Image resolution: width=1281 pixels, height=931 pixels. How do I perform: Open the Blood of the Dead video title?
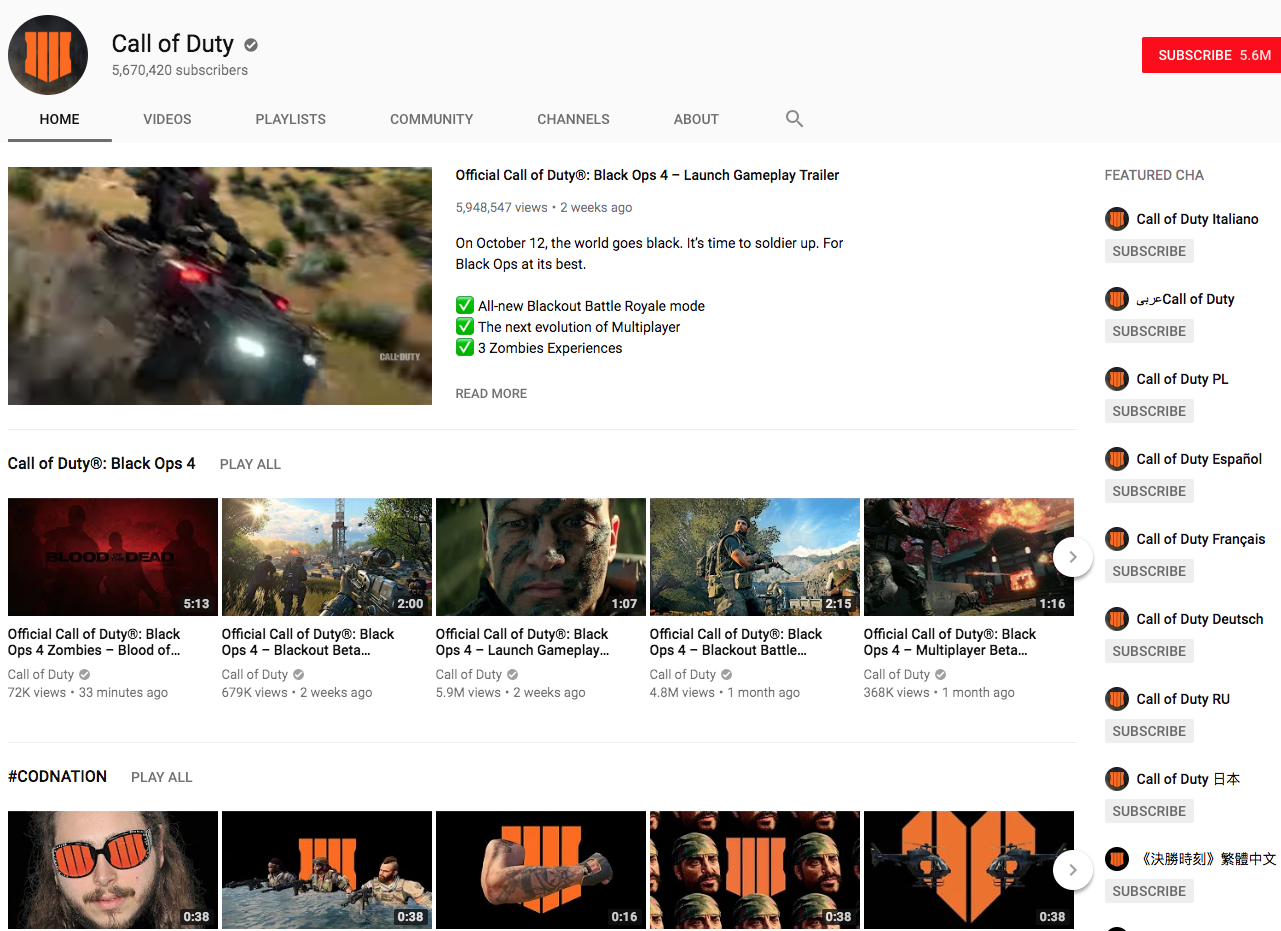coord(94,642)
